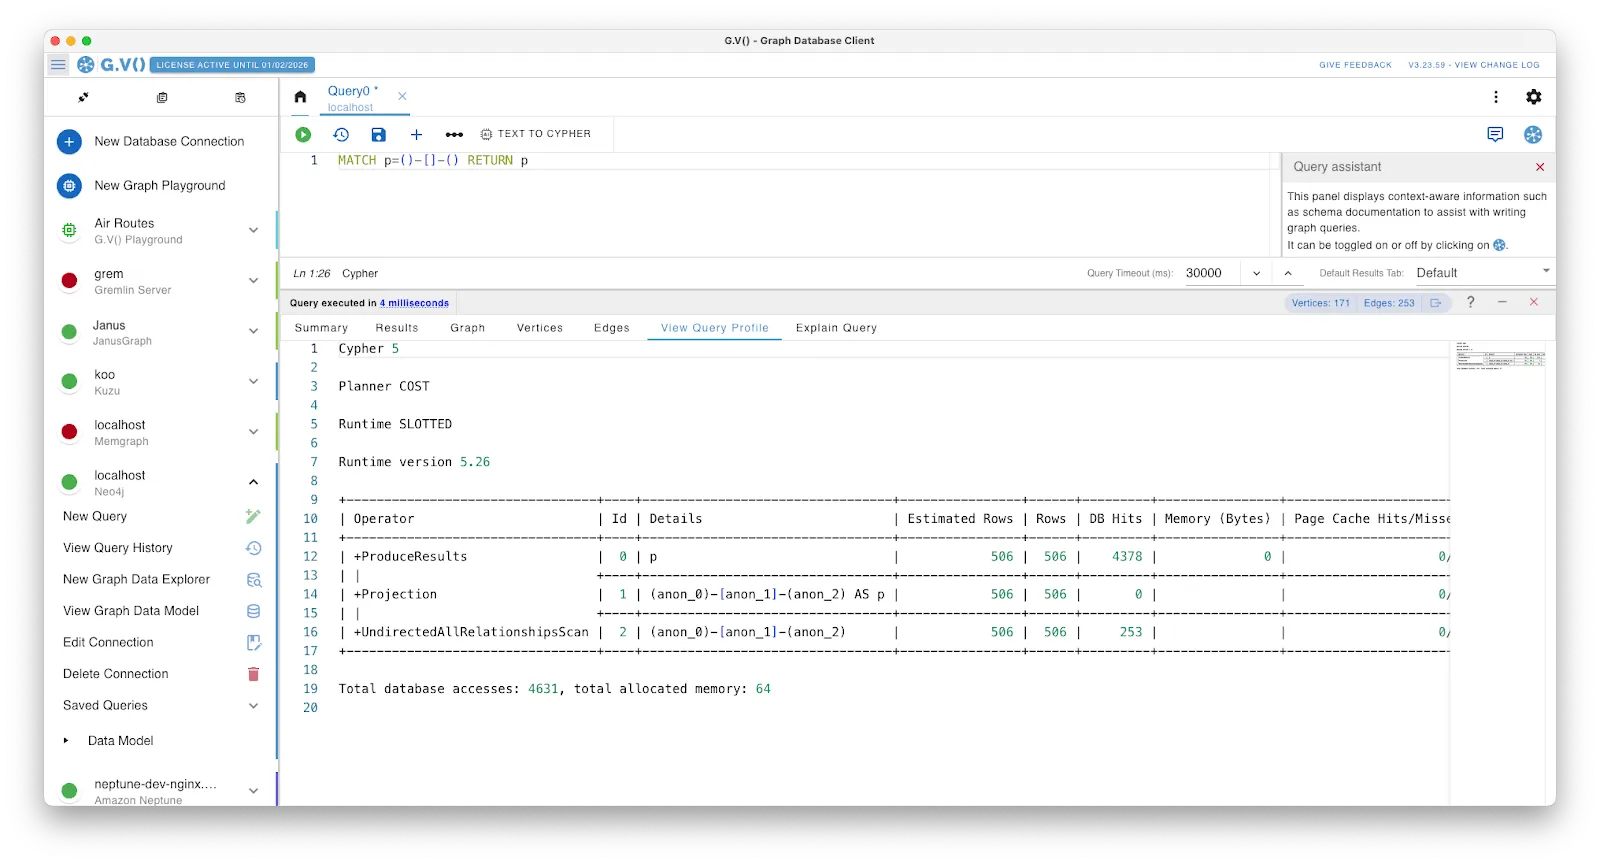The image size is (1600, 864).
Task: Toggle the query assistant snowflake icon
Action: (x=1533, y=134)
